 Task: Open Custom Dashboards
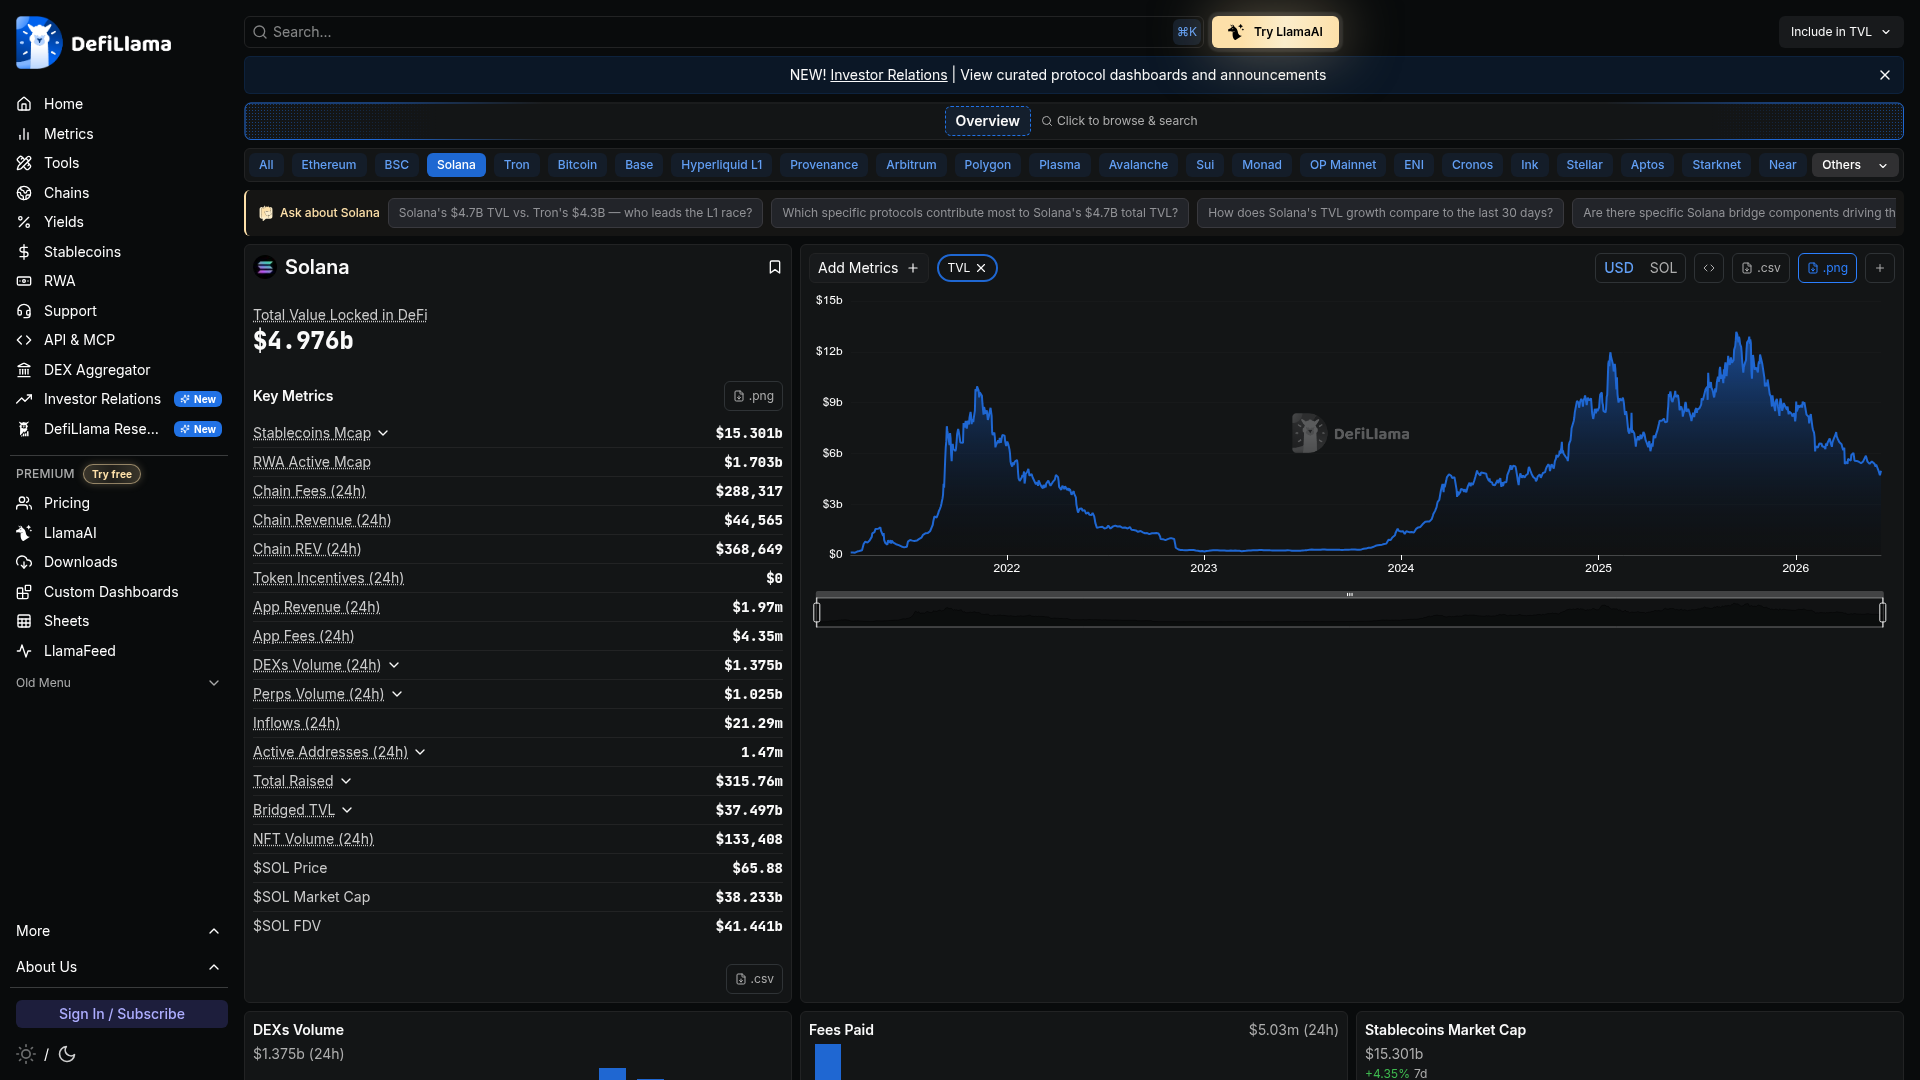click(x=111, y=592)
